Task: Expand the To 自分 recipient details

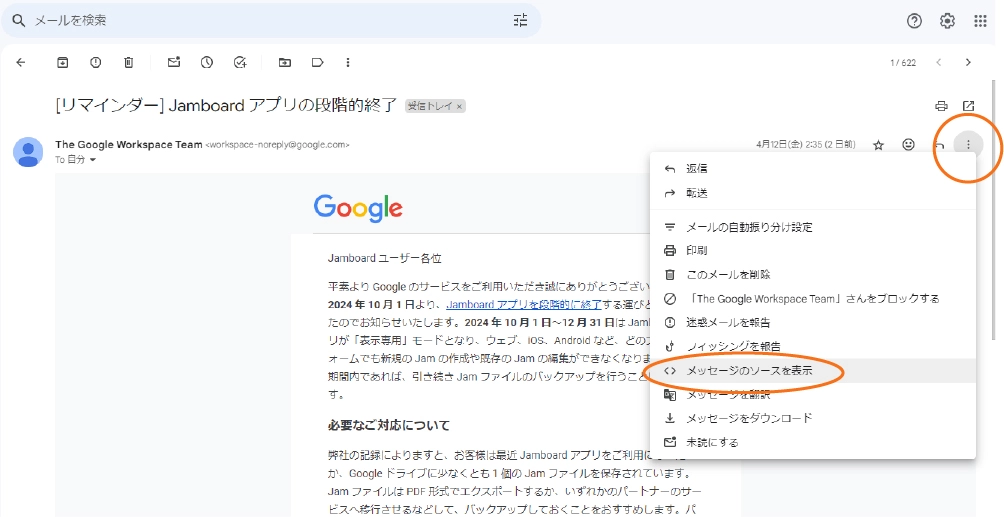Action: pyautogui.click(x=93, y=160)
